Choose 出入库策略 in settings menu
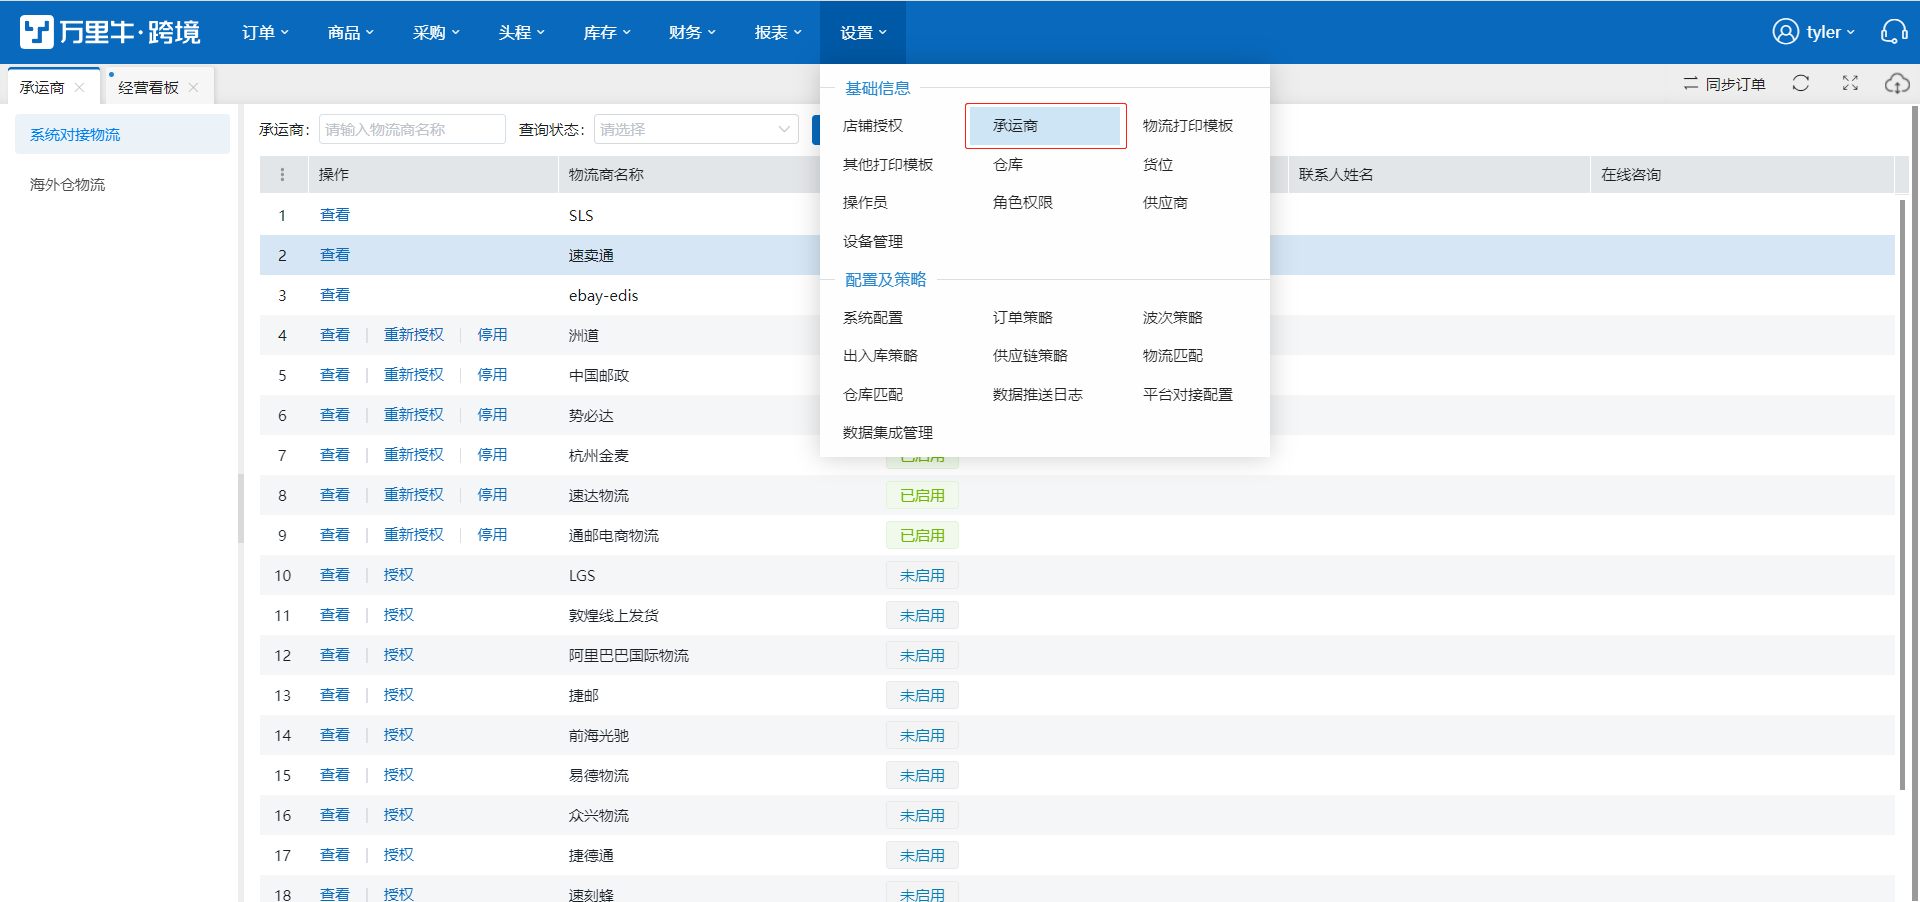Viewport: 1920px width, 902px height. click(x=880, y=355)
